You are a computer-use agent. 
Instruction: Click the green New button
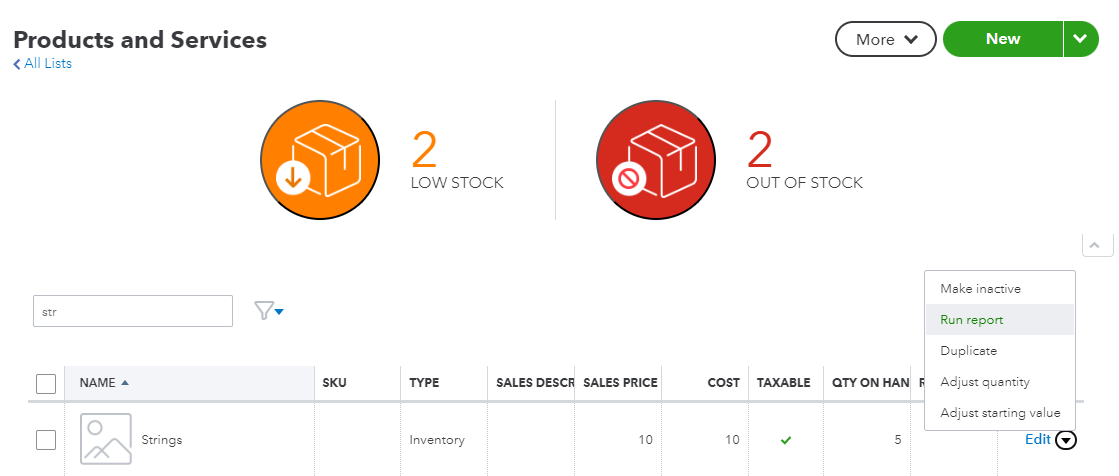click(x=1002, y=39)
